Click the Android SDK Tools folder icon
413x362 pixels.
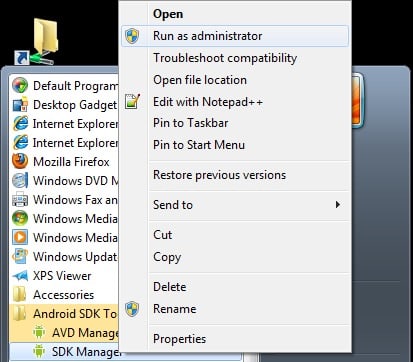20,314
